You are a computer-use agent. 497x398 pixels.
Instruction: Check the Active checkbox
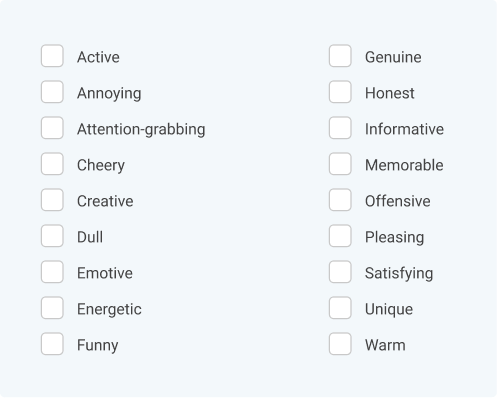point(52,56)
